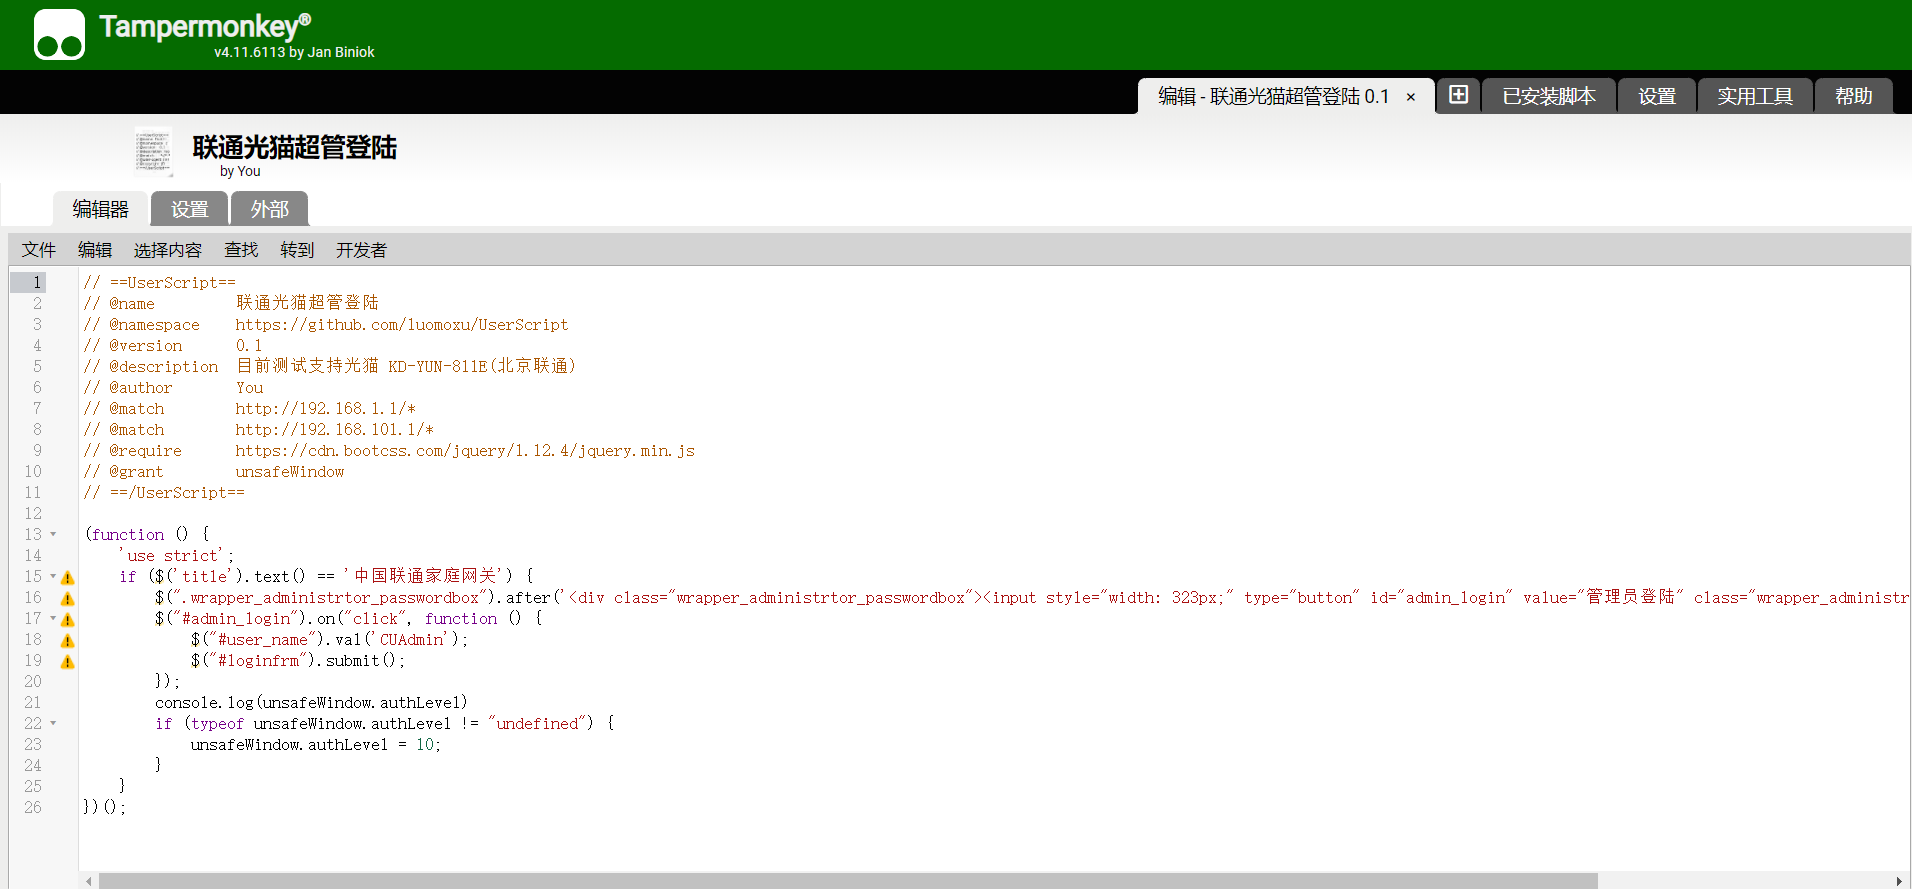Open the 选择内容 menu

tap(168, 250)
